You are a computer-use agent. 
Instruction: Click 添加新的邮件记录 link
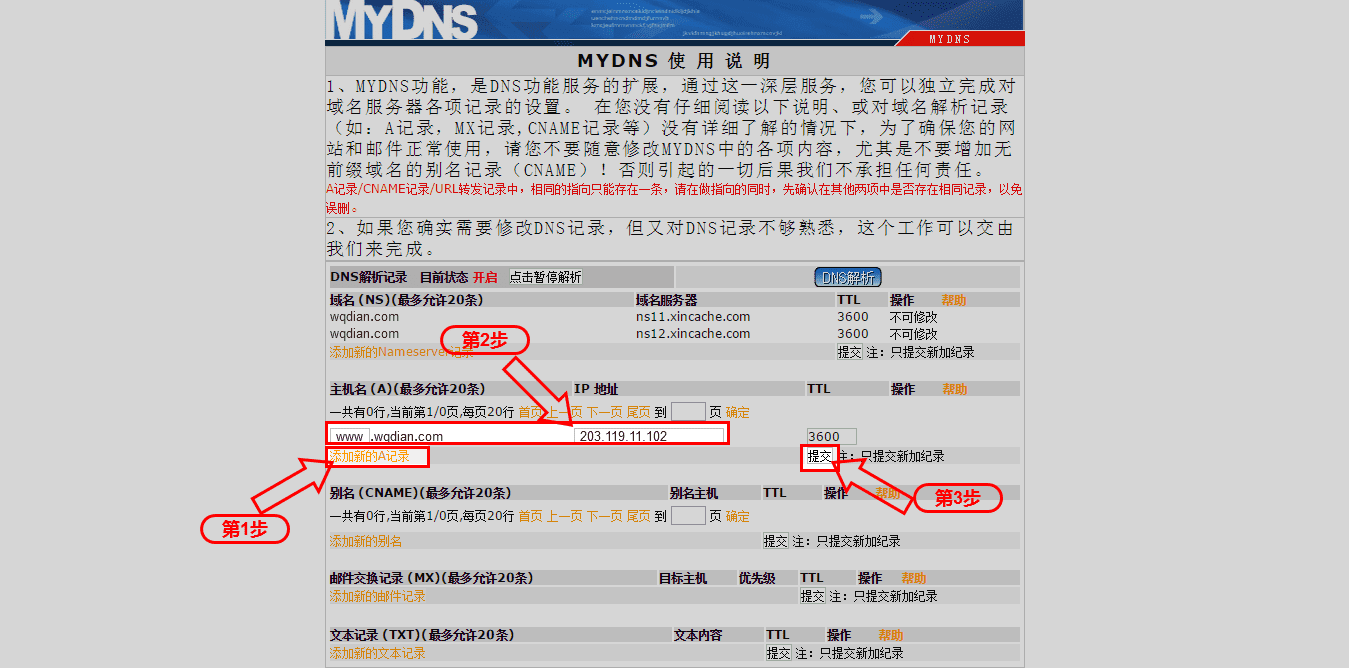[x=378, y=596]
